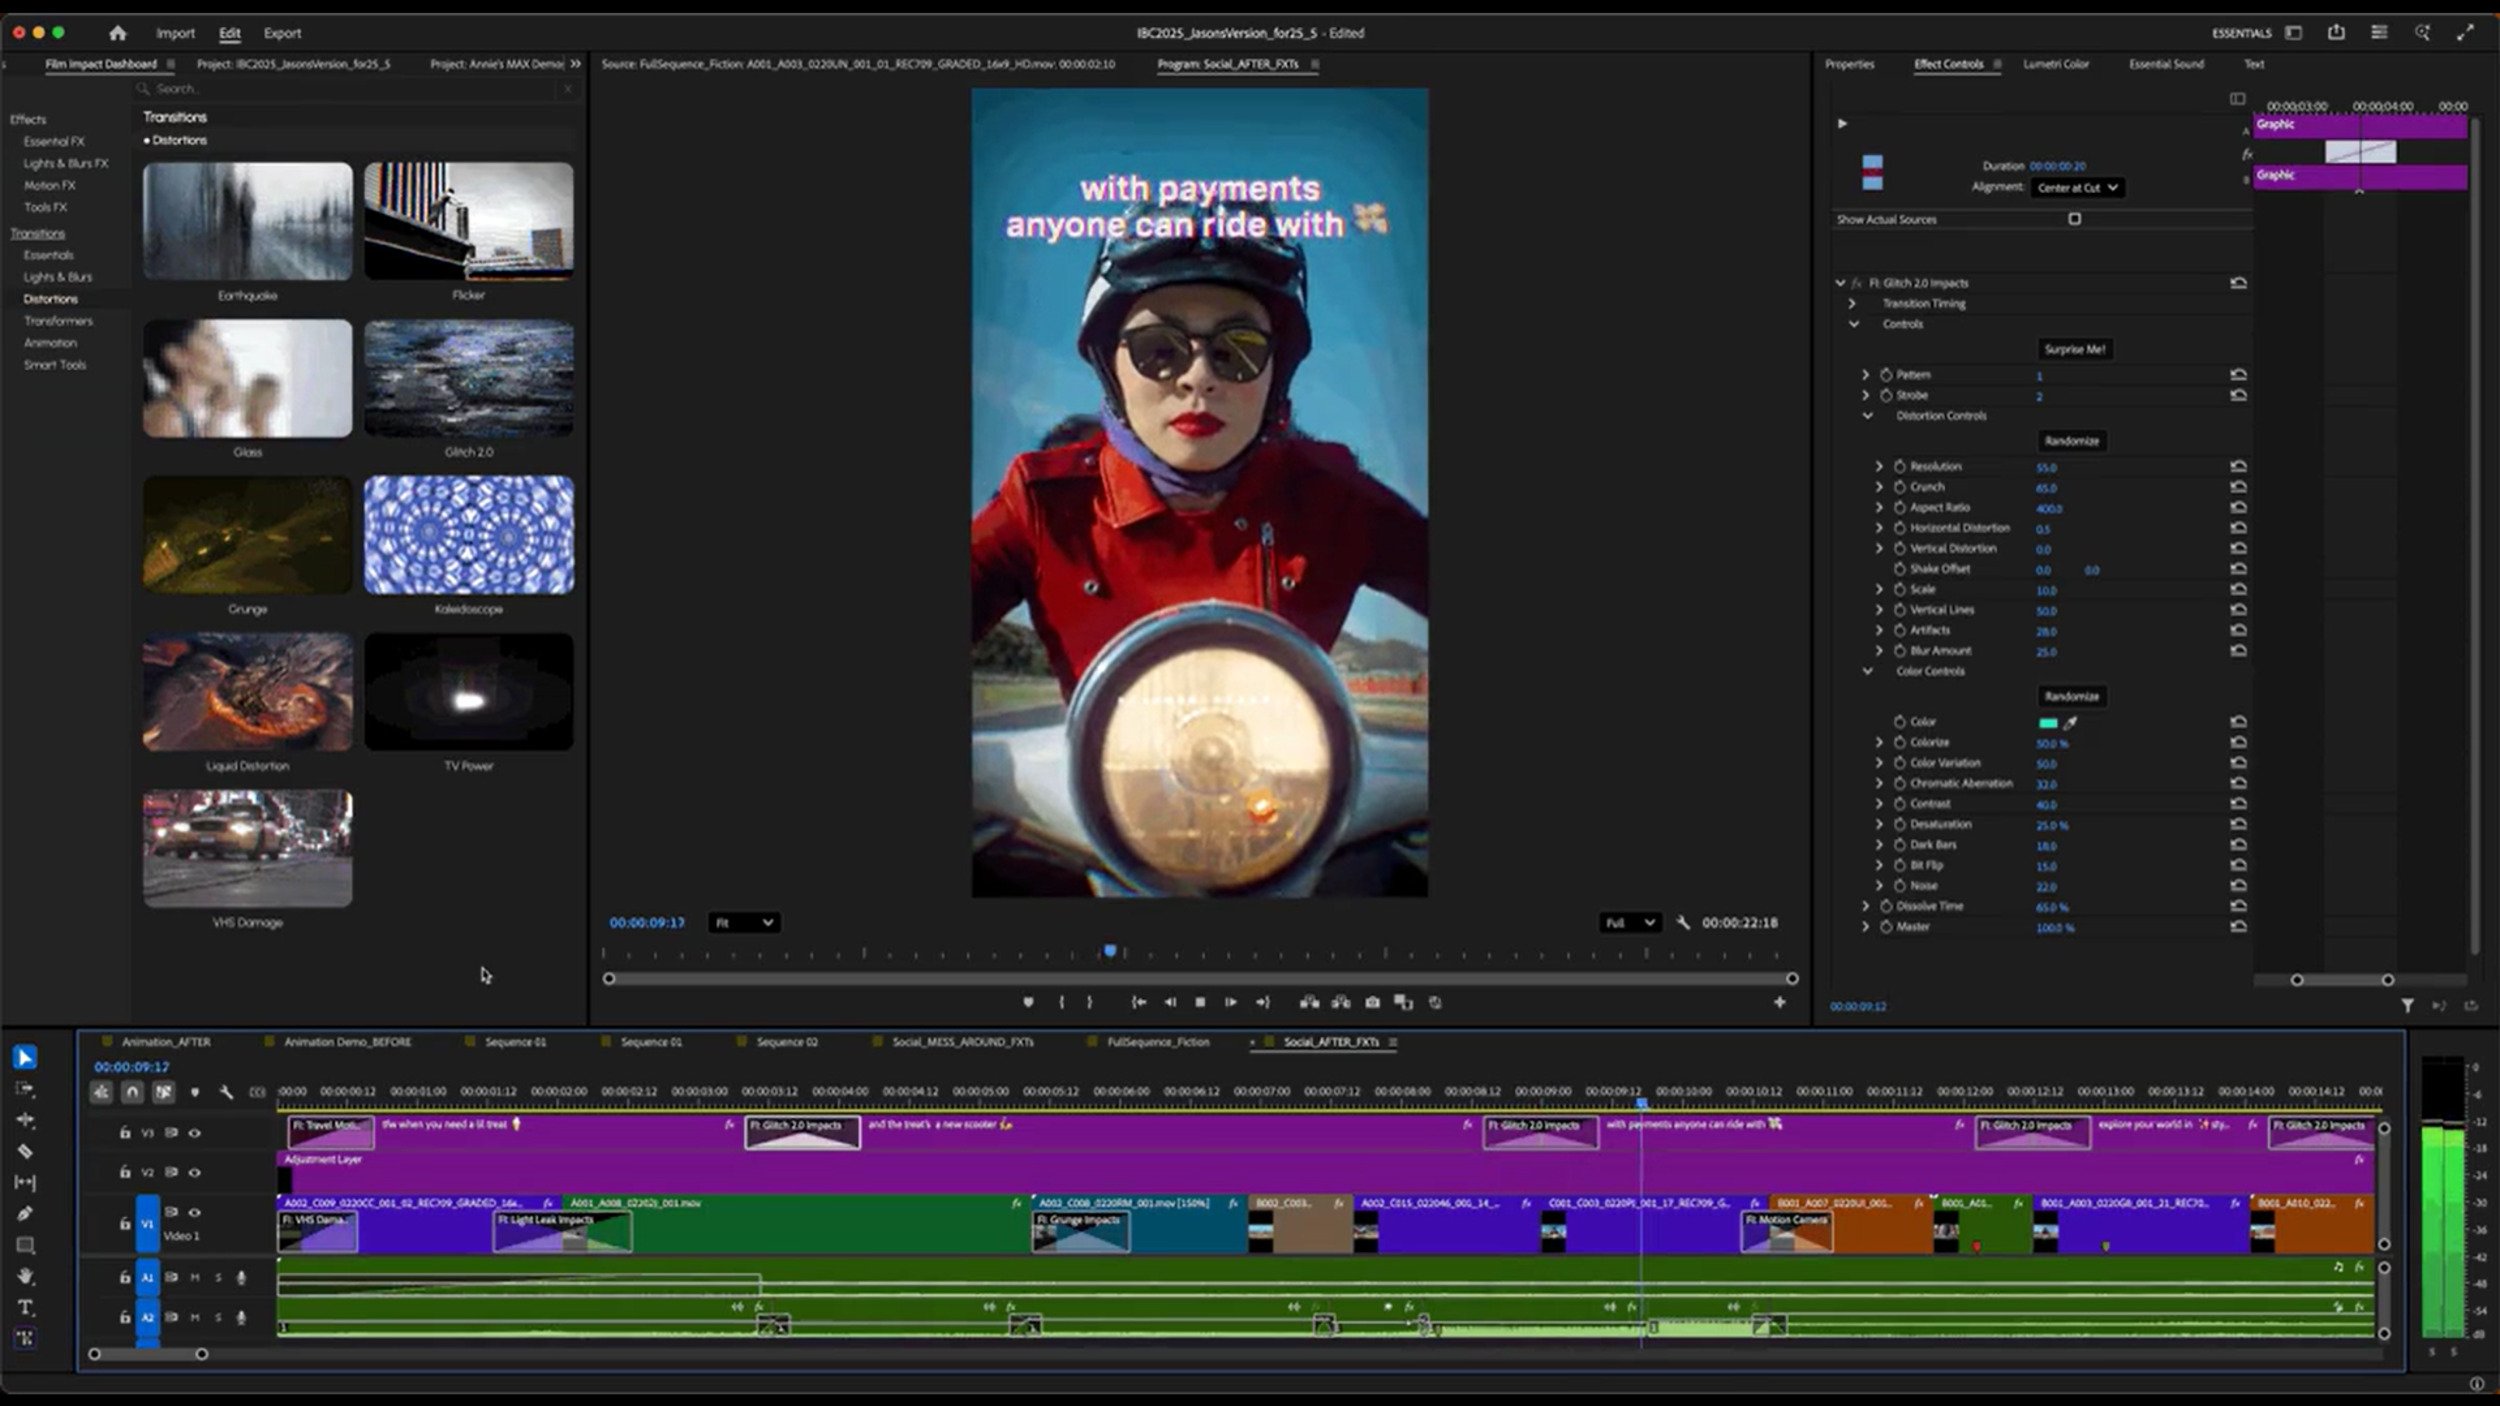Select the Kaleidoscope transition thumbnail
The height and width of the screenshot is (1406, 2500).
[x=468, y=535]
